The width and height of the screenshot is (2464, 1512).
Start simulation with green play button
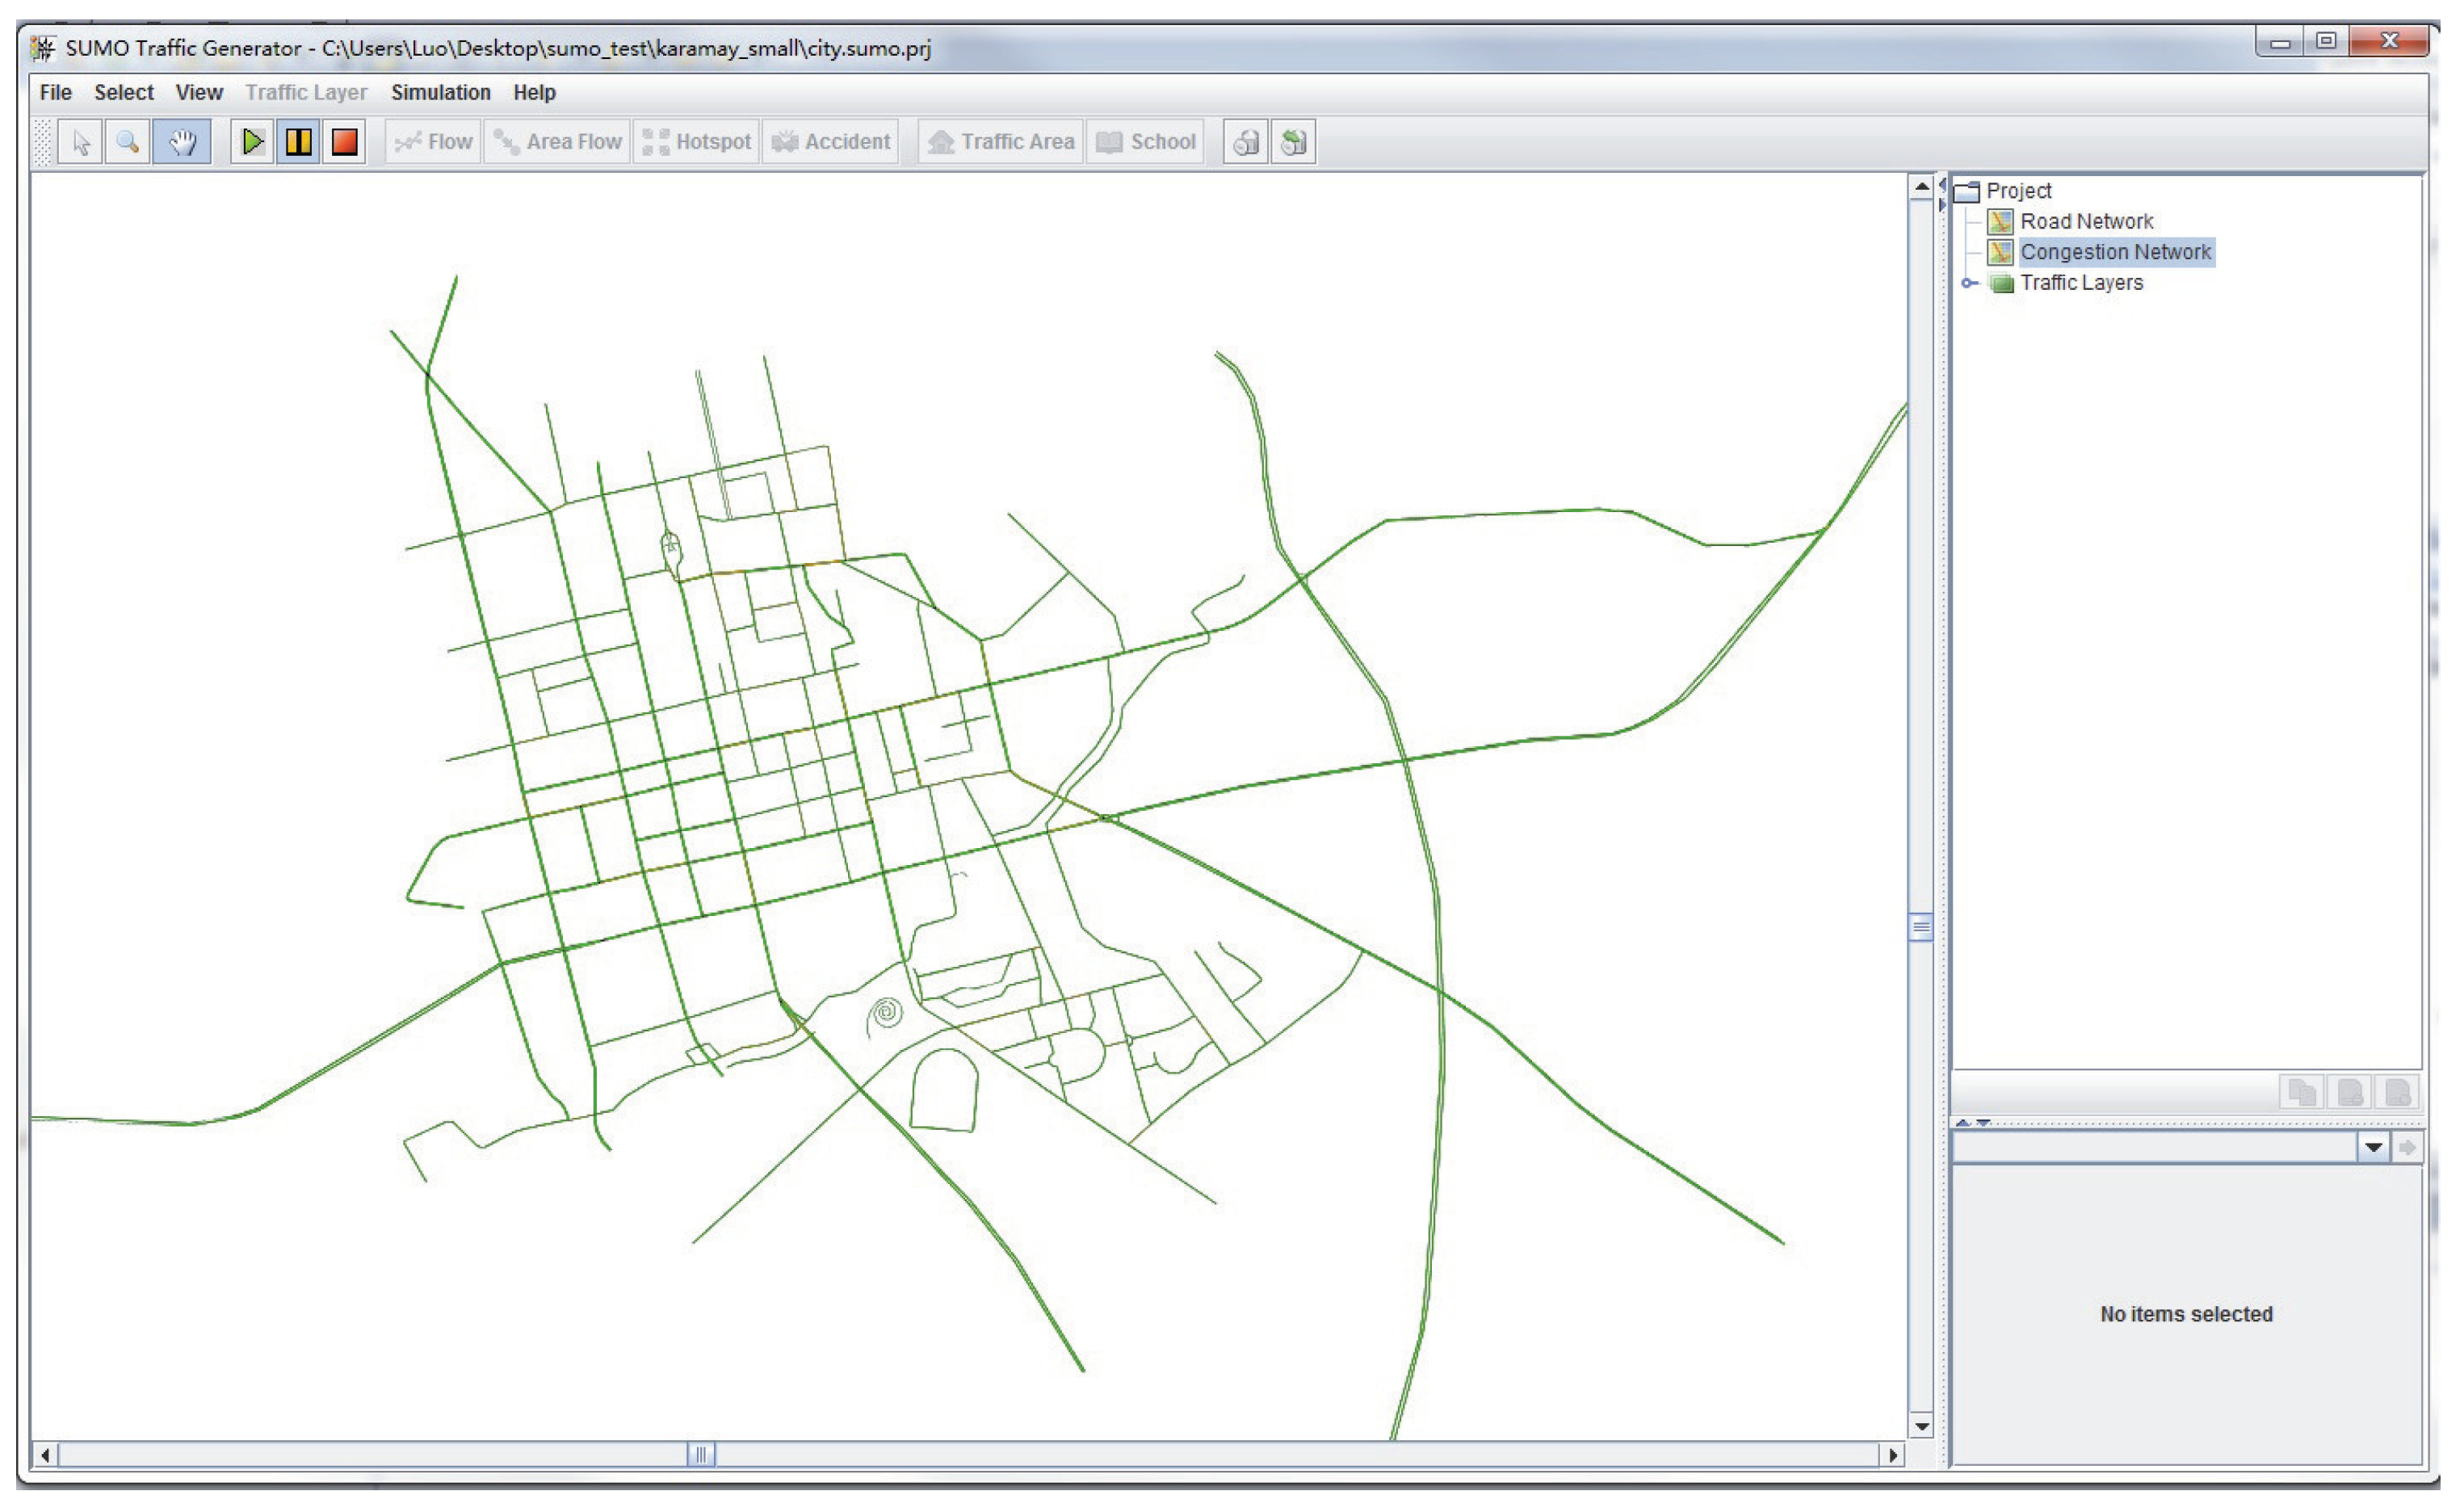click(252, 142)
